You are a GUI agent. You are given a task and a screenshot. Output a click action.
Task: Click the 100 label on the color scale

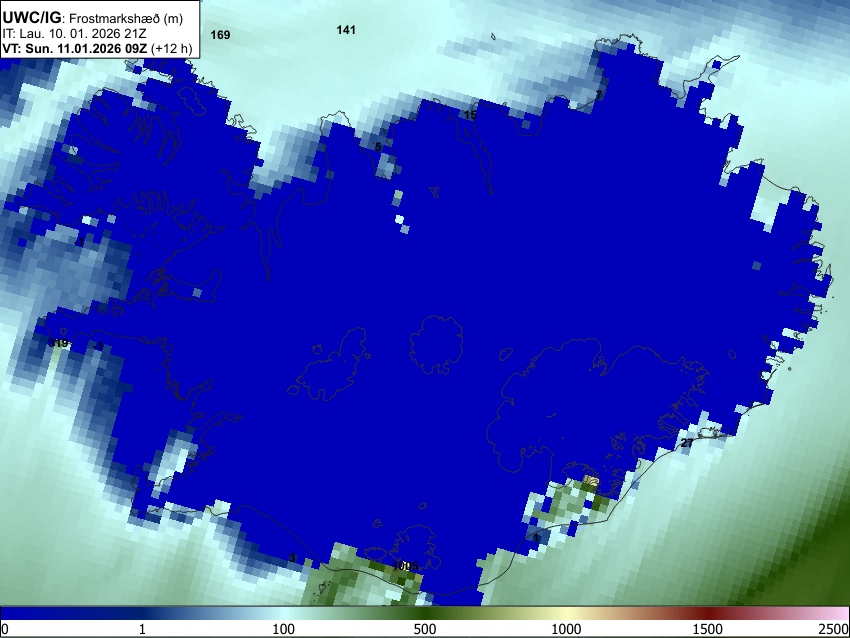click(x=283, y=629)
